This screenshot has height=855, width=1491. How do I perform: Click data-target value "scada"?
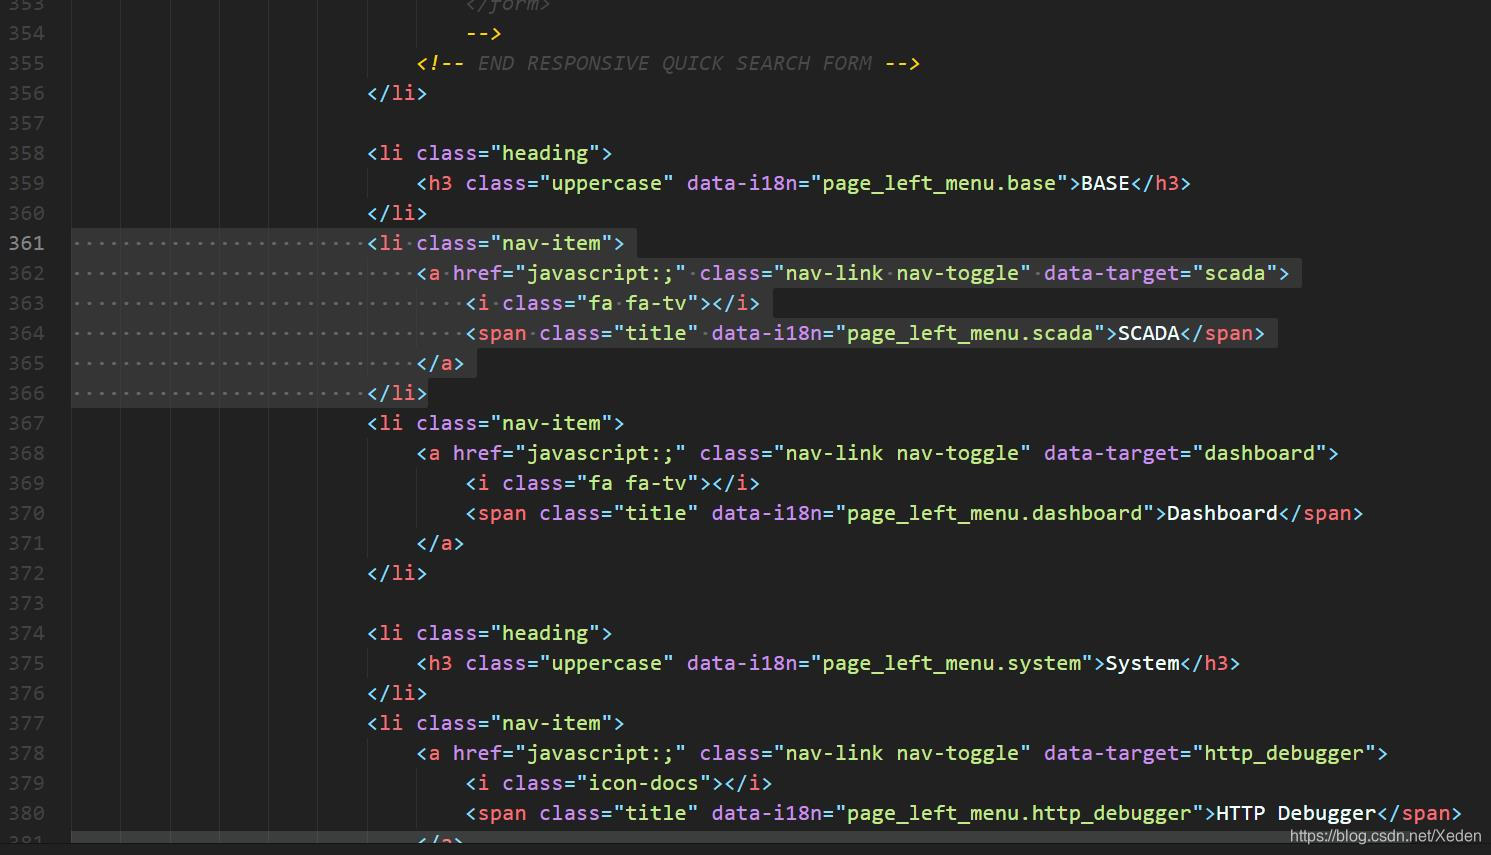pos(1234,273)
